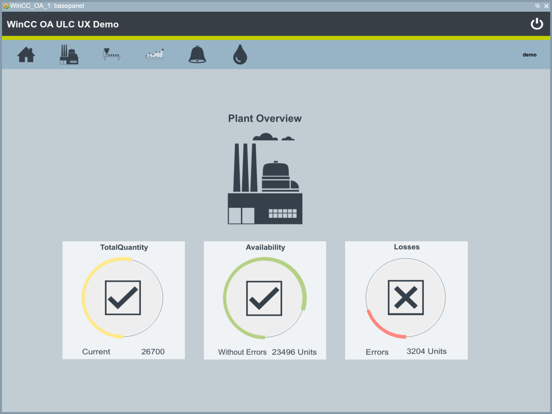Click the WinCC OA application icon in title bar
552x414 pixels.
click(x=6, y=6)
